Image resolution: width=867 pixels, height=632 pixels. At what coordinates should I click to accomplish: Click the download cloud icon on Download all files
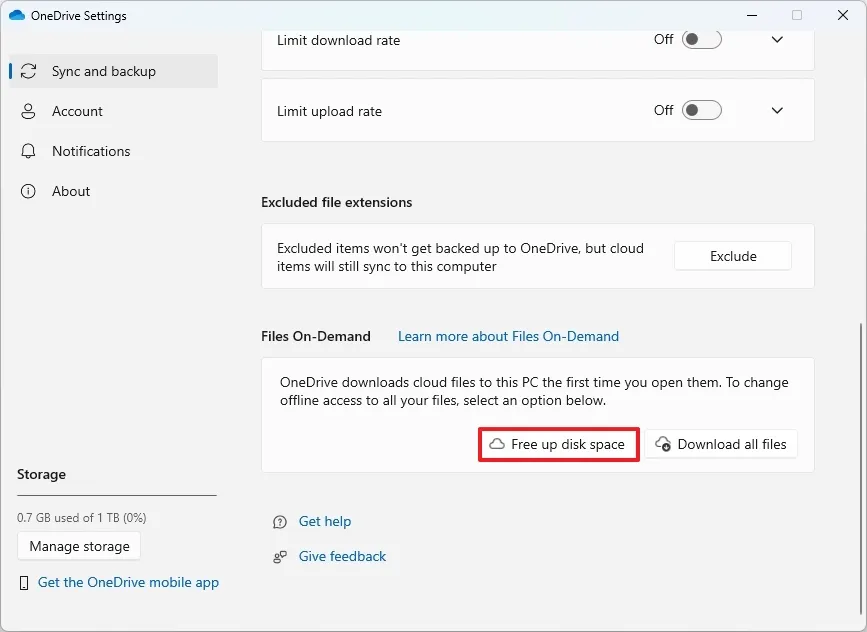pos(662,443)
